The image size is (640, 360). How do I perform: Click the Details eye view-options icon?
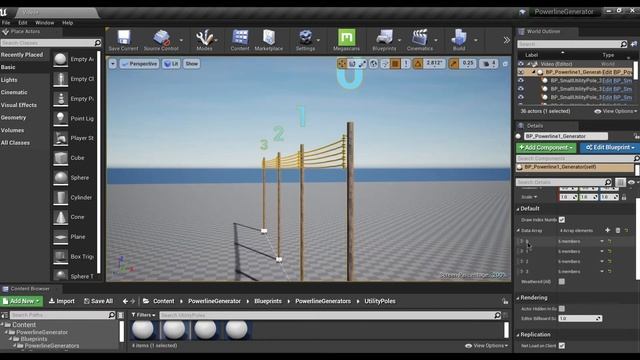(632, 182)
